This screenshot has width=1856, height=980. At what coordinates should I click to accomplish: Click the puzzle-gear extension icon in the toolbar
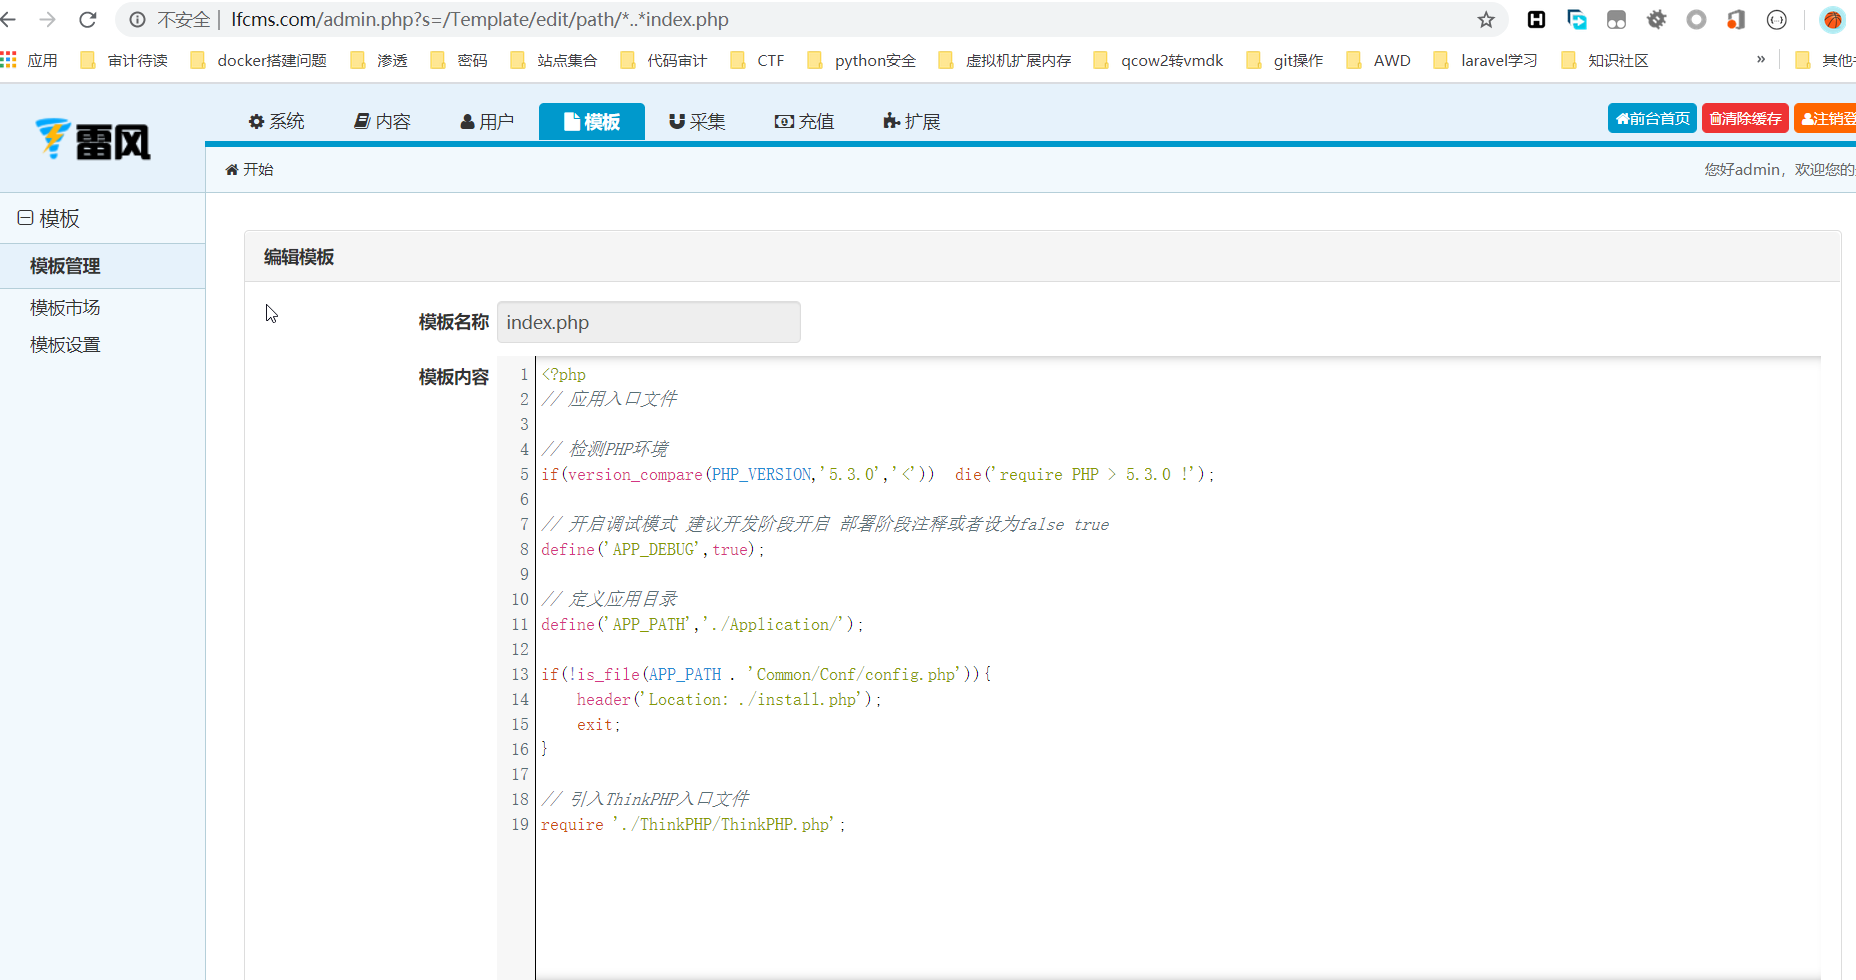pyautogui.click(x=1656, y=20)
